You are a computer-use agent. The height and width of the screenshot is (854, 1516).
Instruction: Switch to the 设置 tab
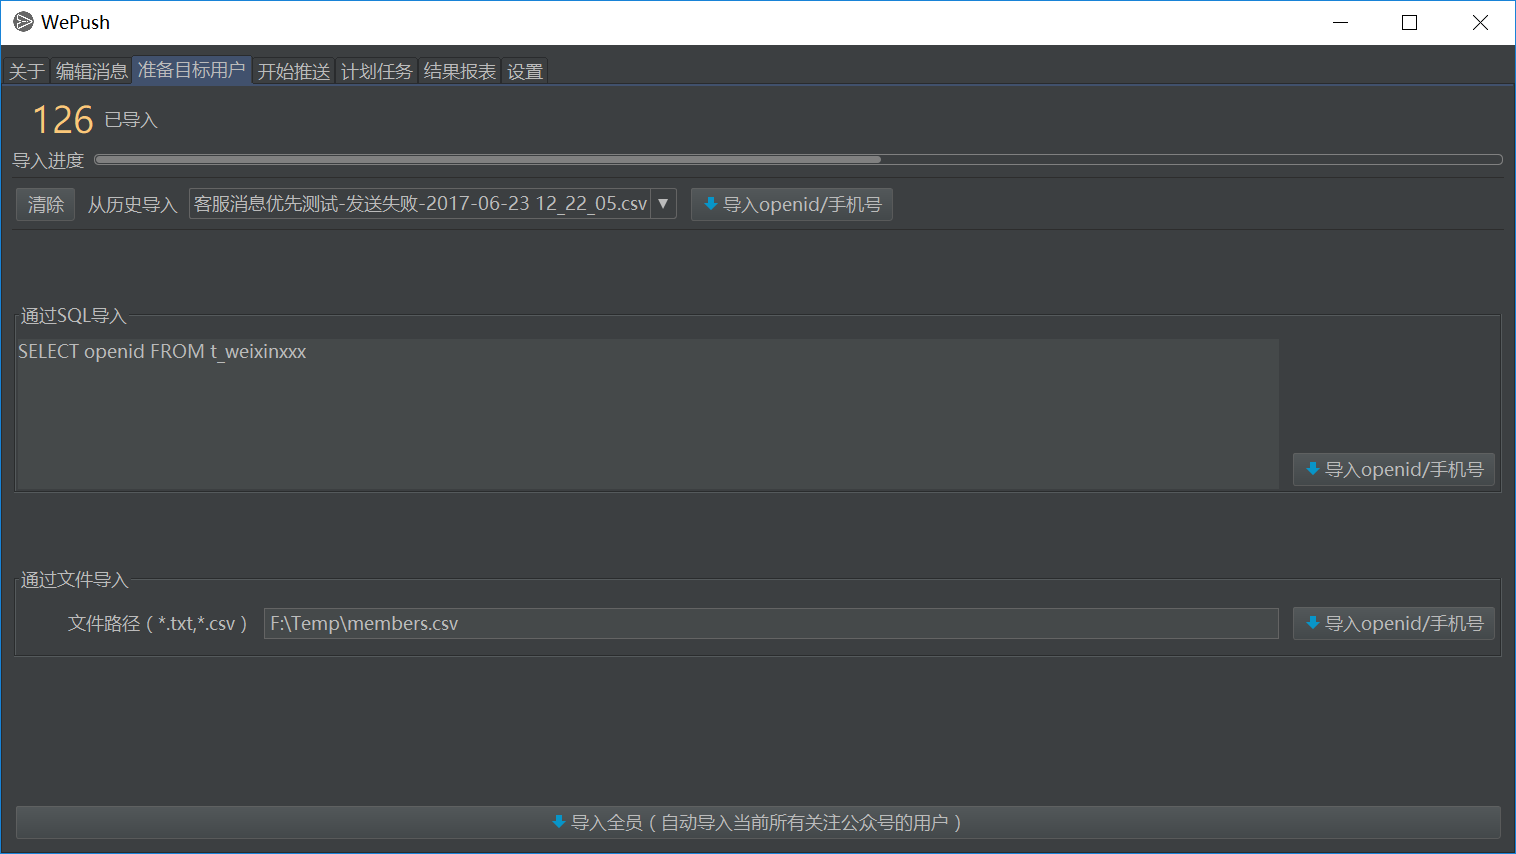pos(525,70)
